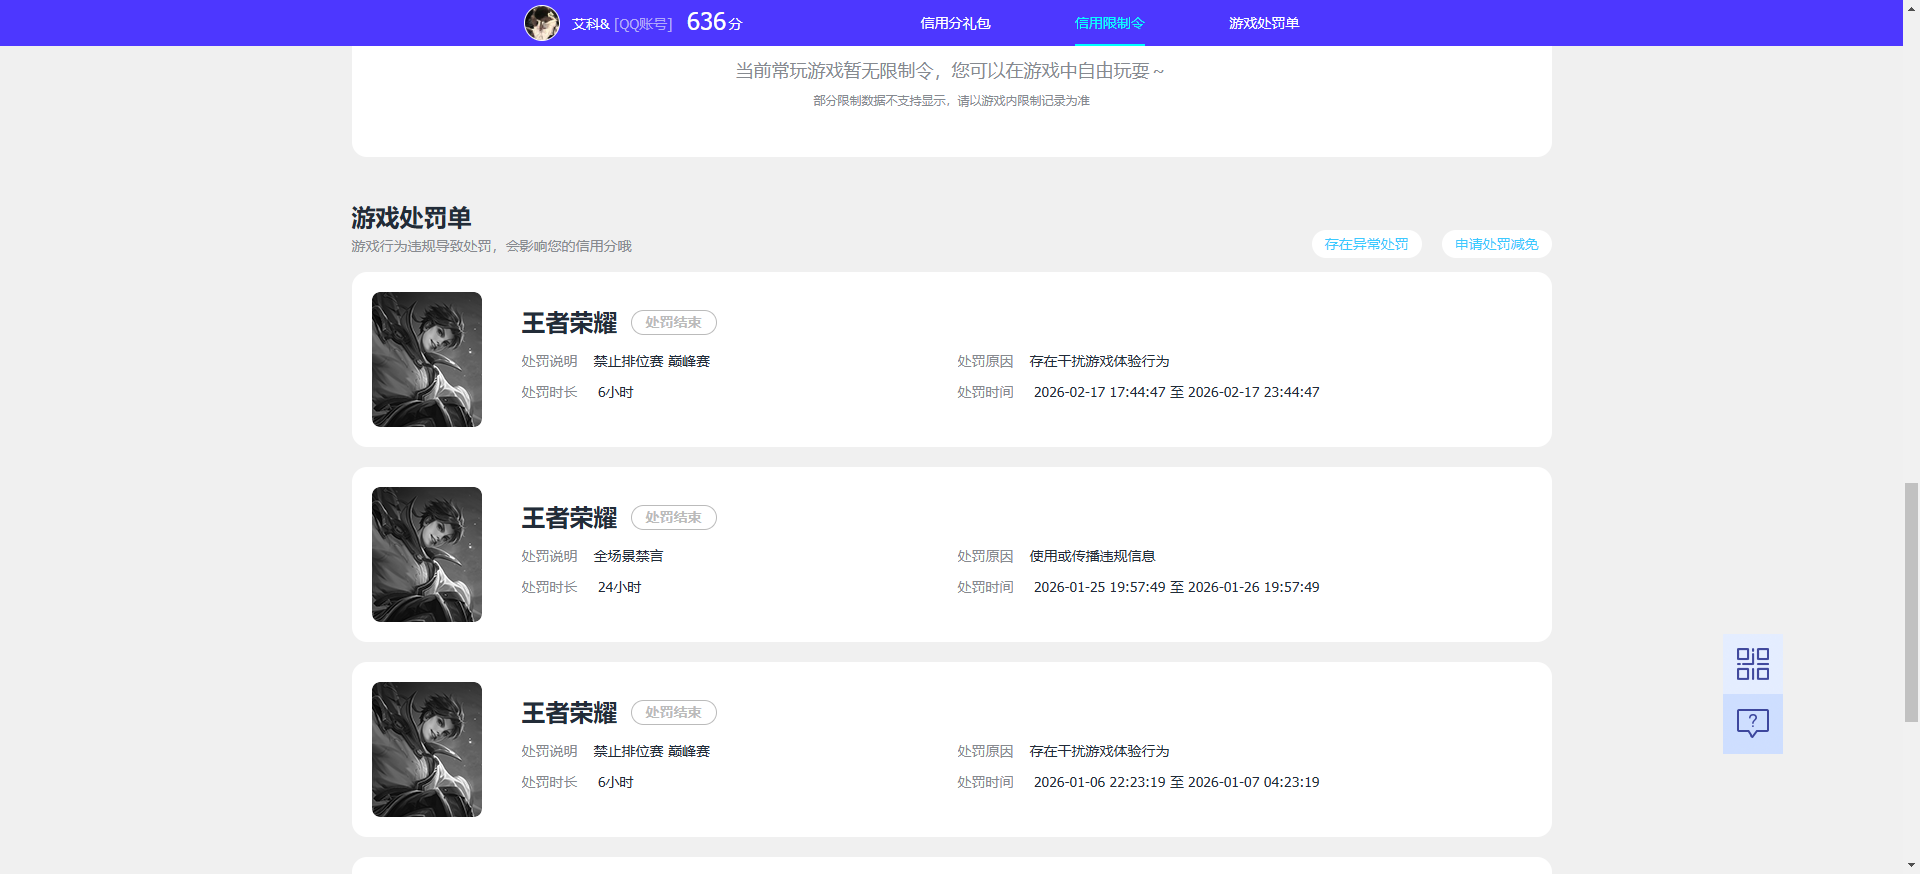1920x874 pixels.
Task: Click 王者荣耀 title of the 24小时 penalty
Action: (569, 518)
